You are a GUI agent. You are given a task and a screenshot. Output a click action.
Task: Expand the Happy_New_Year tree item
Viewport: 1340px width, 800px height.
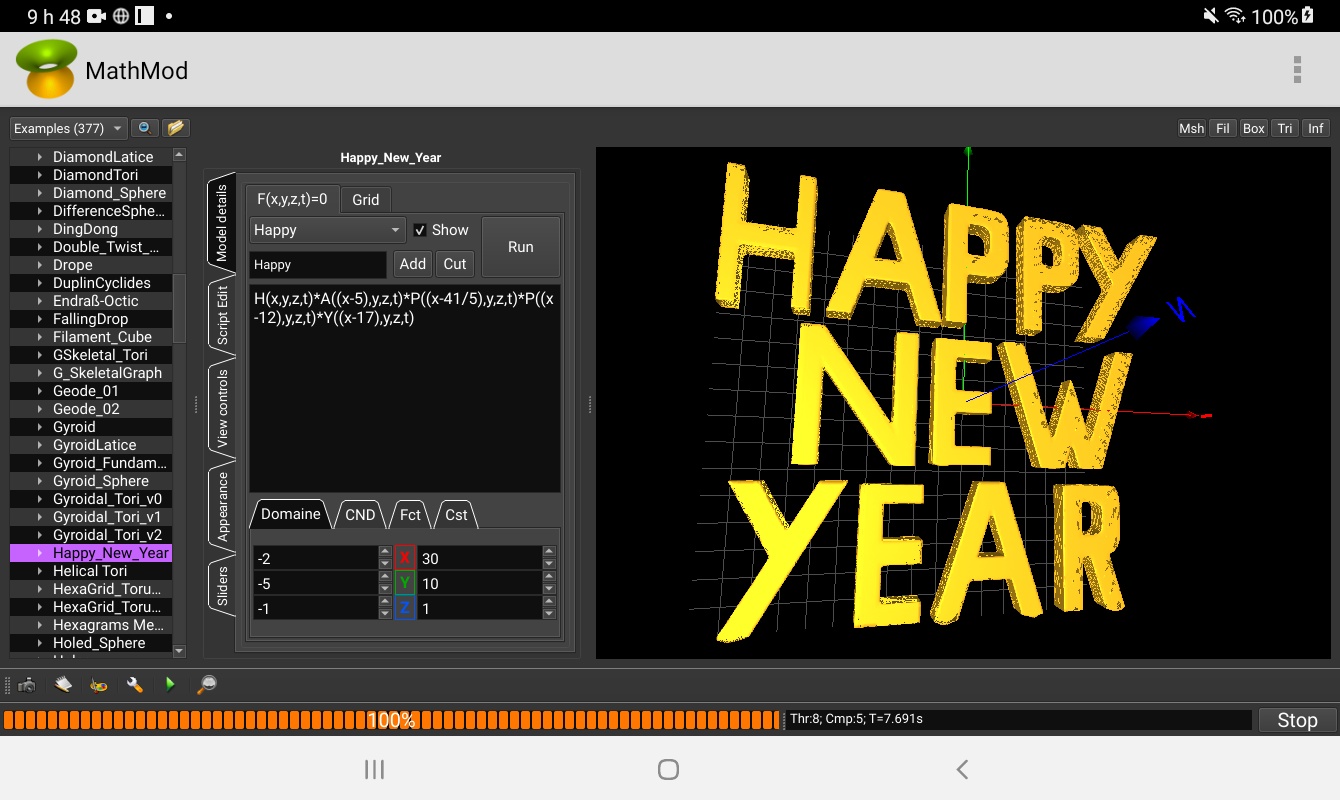pyautogui.click(x=40, y=553)
